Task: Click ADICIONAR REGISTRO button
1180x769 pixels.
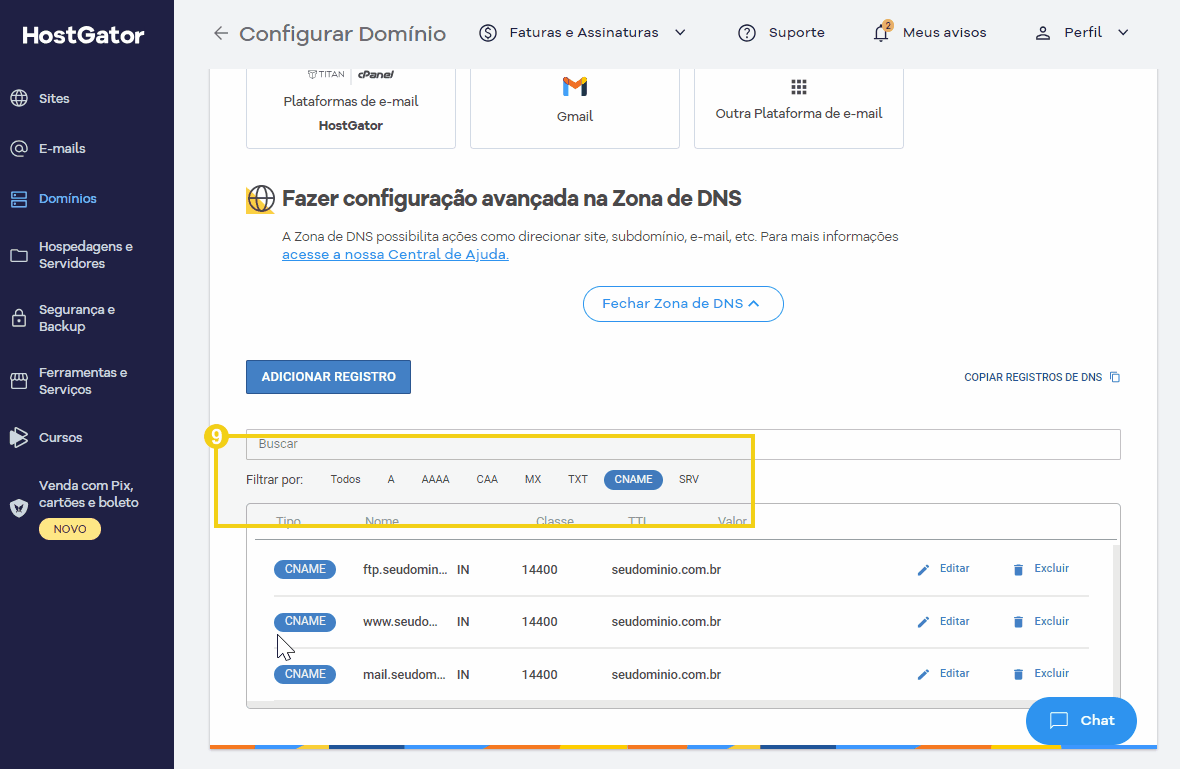Action: tap(328, 377)
